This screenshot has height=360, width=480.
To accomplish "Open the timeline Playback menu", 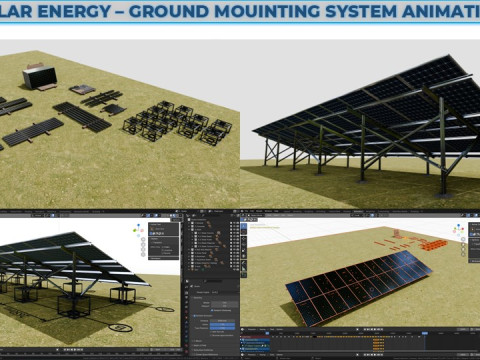I will [252, 329].
